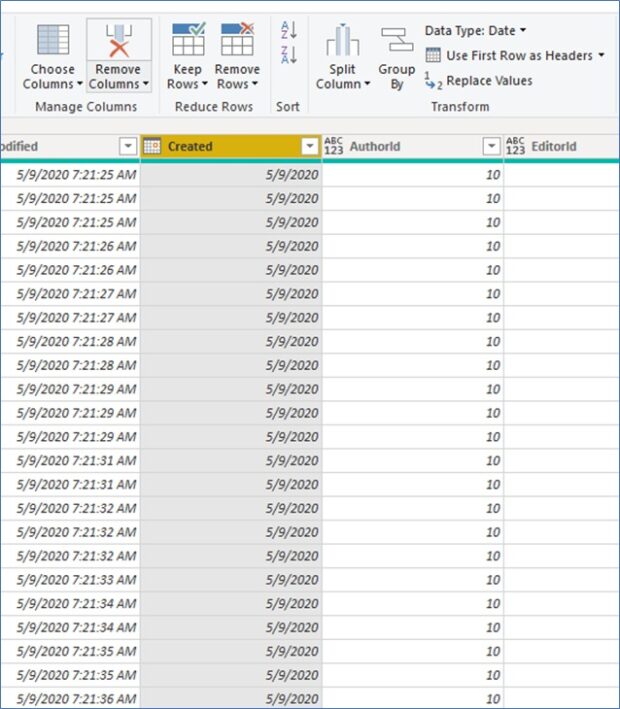Click the ABC123 type icon for AuthorId

334,146
